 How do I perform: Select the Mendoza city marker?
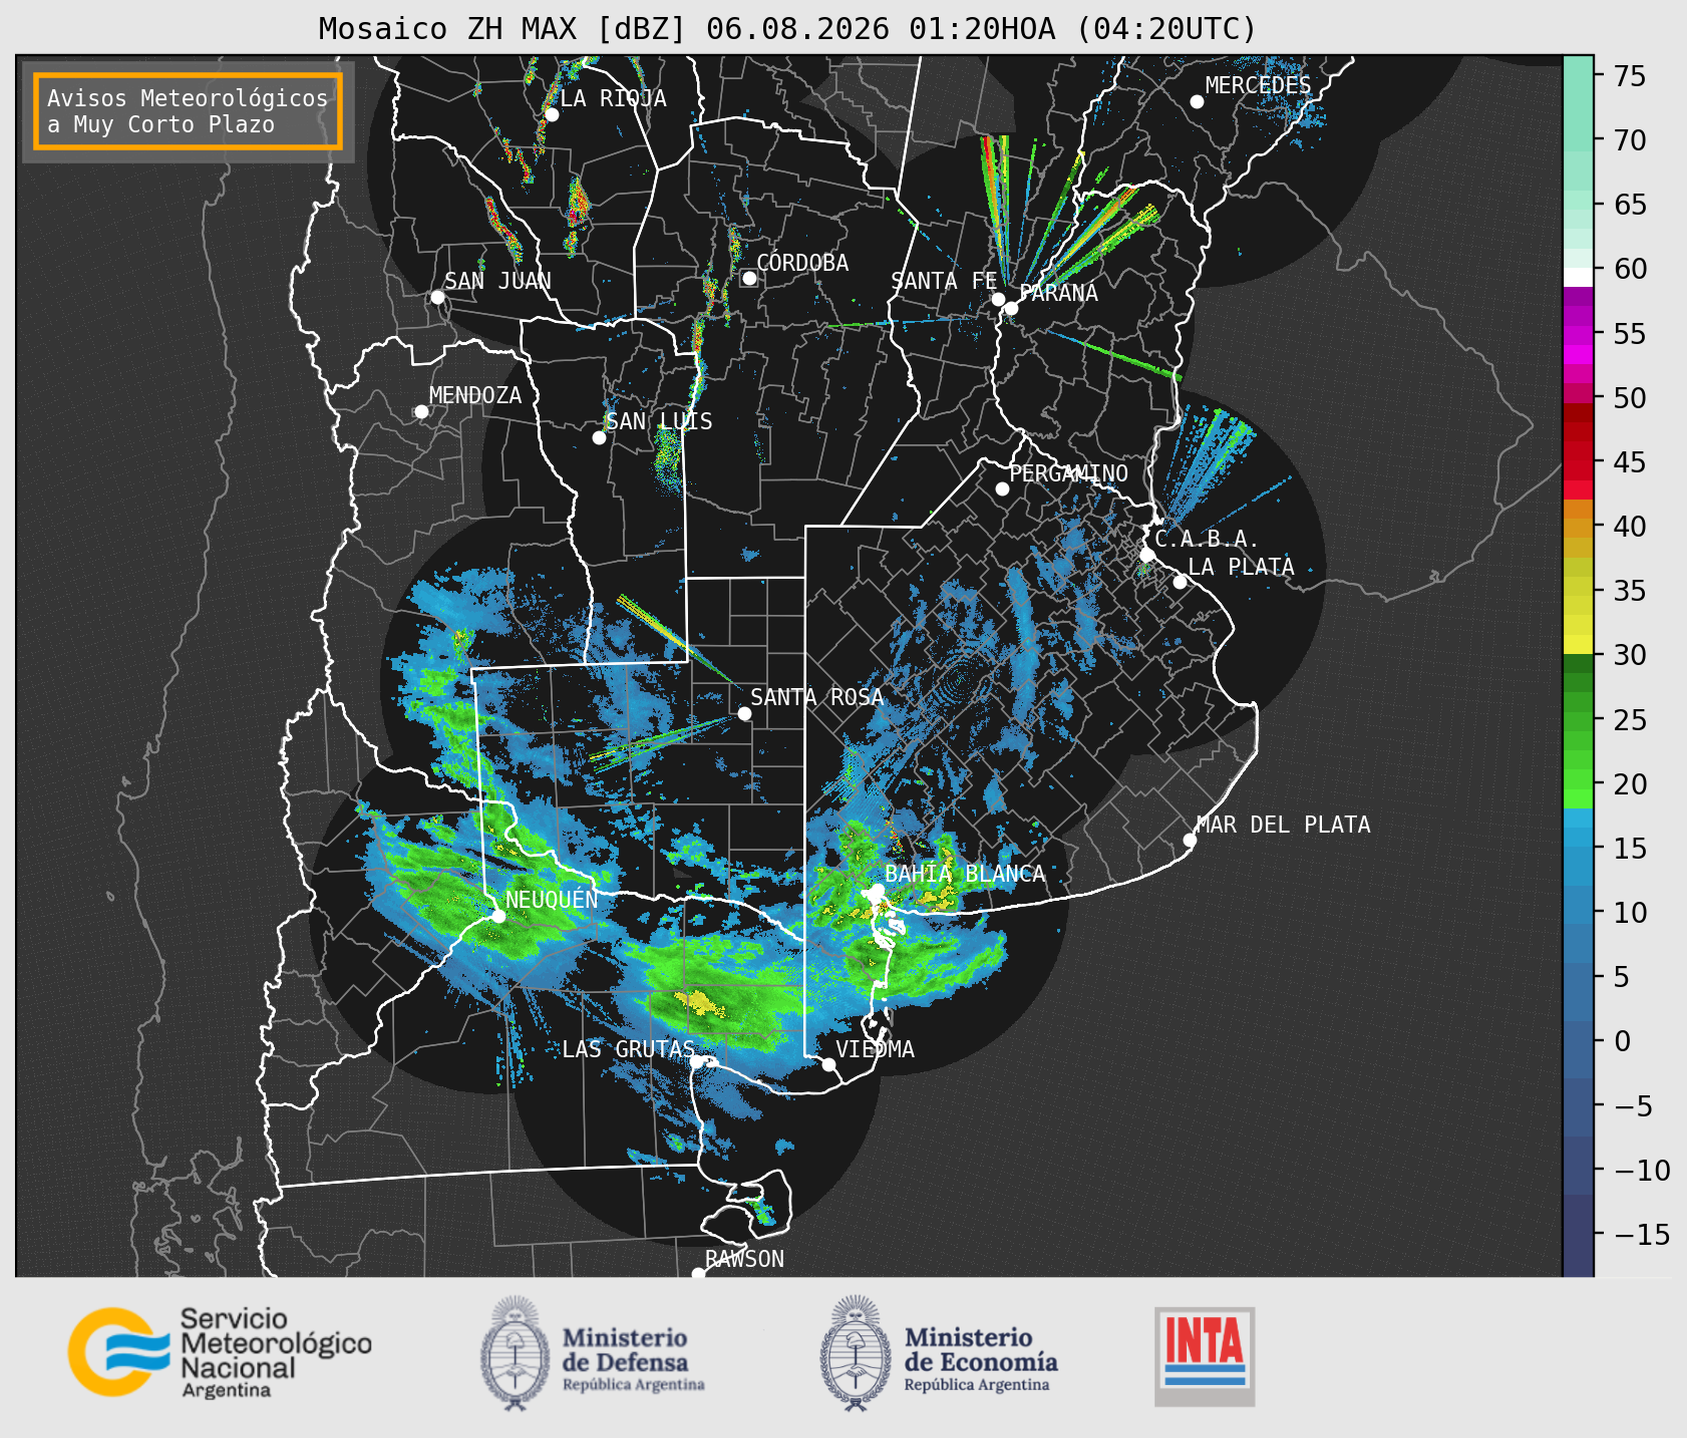tap(421, 412)
